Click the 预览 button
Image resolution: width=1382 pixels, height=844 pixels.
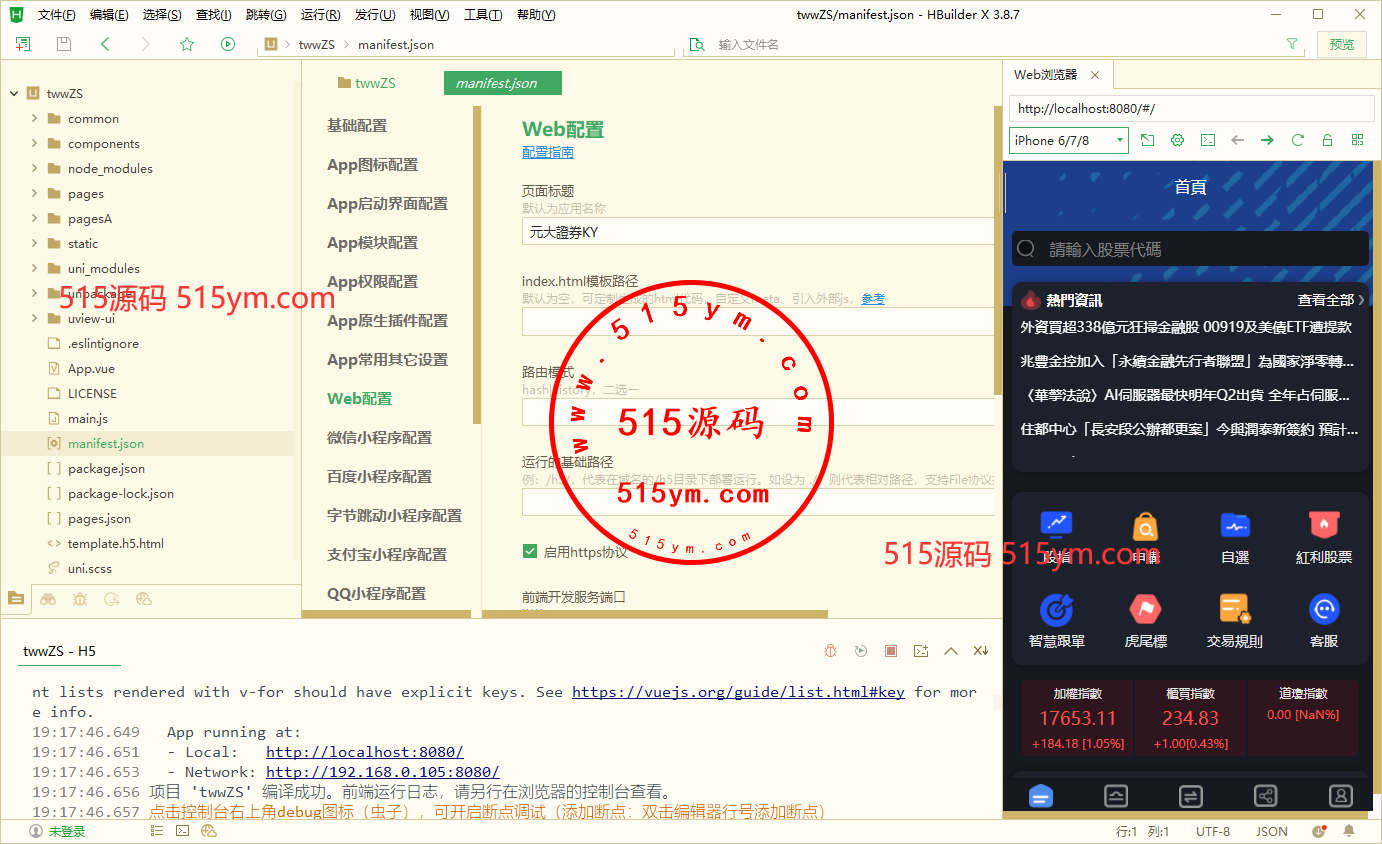[1341, 44]
